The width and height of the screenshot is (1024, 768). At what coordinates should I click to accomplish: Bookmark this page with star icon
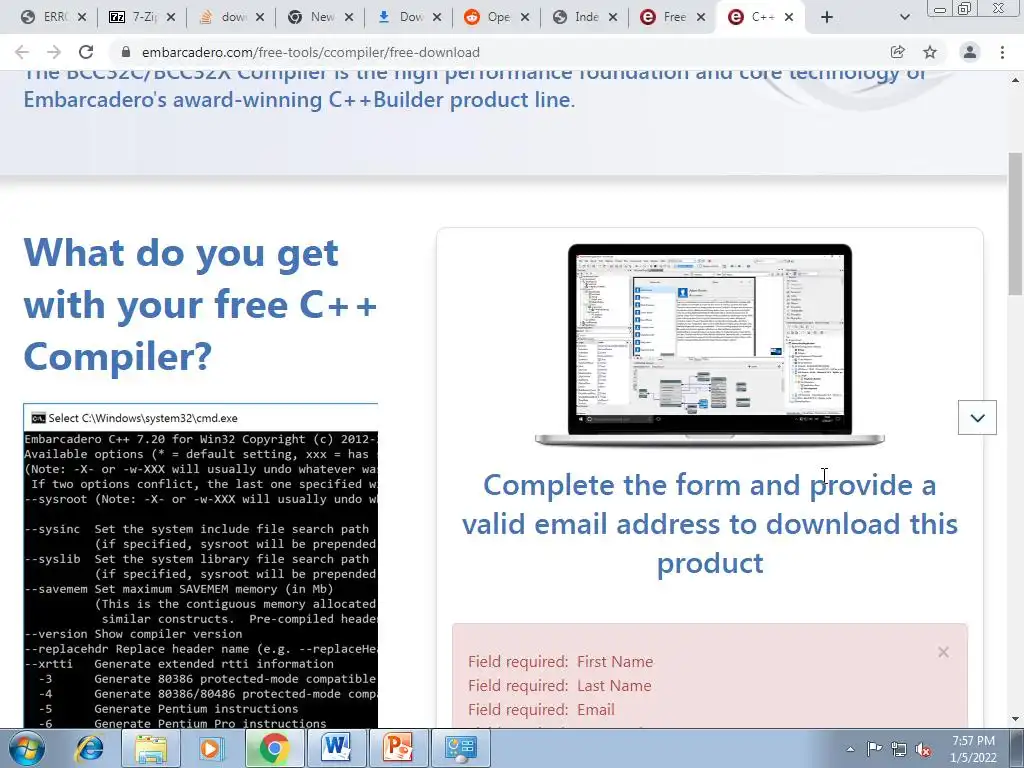click(x=930, y=52)
